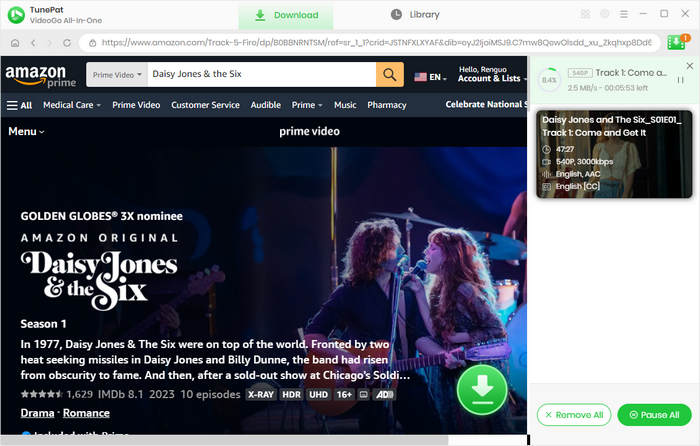Image resolution: width=700 pixels, height=446 pixels.
Task: Open the grid tools icon in title bar
Action: coord(585,14)
